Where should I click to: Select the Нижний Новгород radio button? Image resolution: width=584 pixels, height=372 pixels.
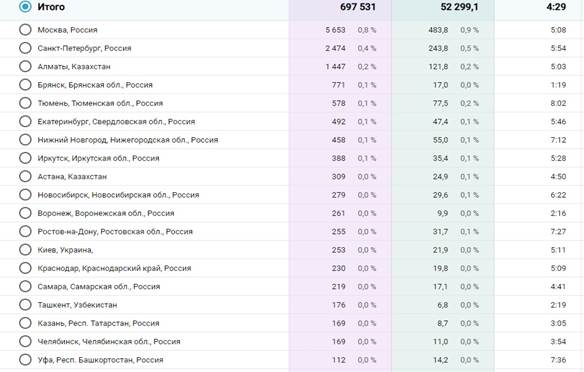(x=25, y=140)
